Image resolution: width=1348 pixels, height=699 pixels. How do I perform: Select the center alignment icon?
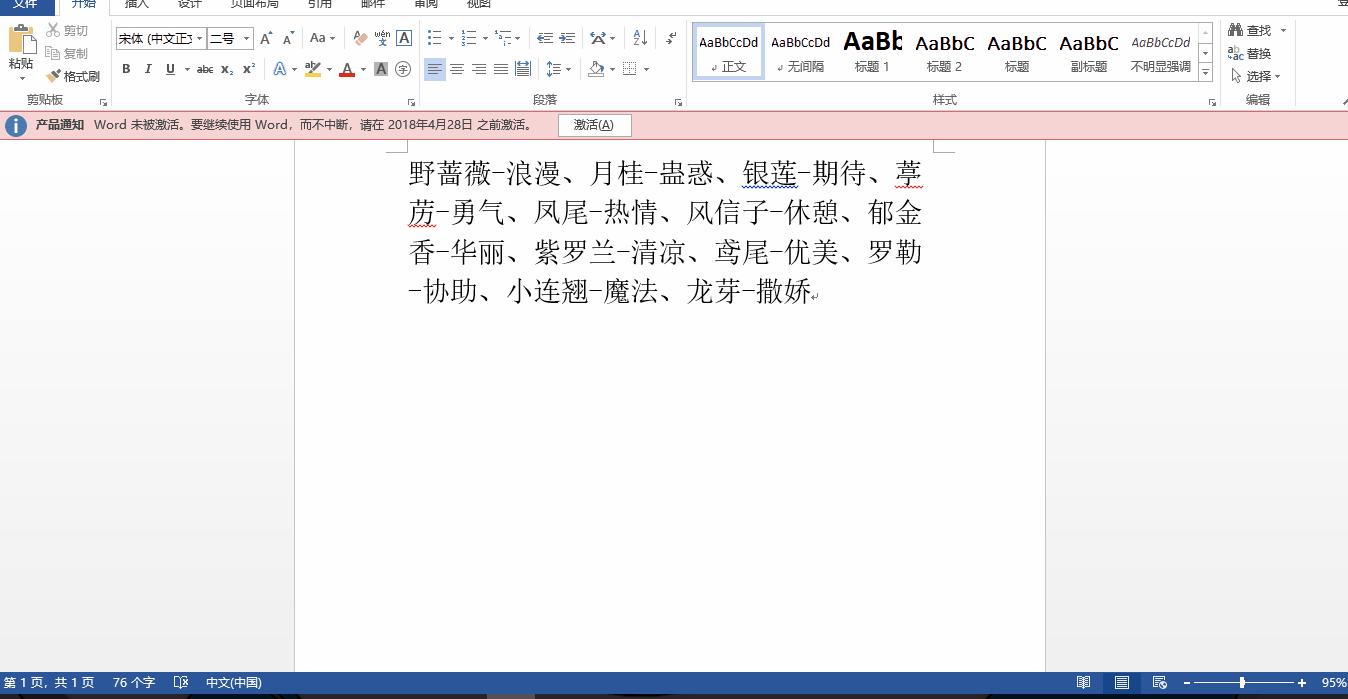point(457,69)
